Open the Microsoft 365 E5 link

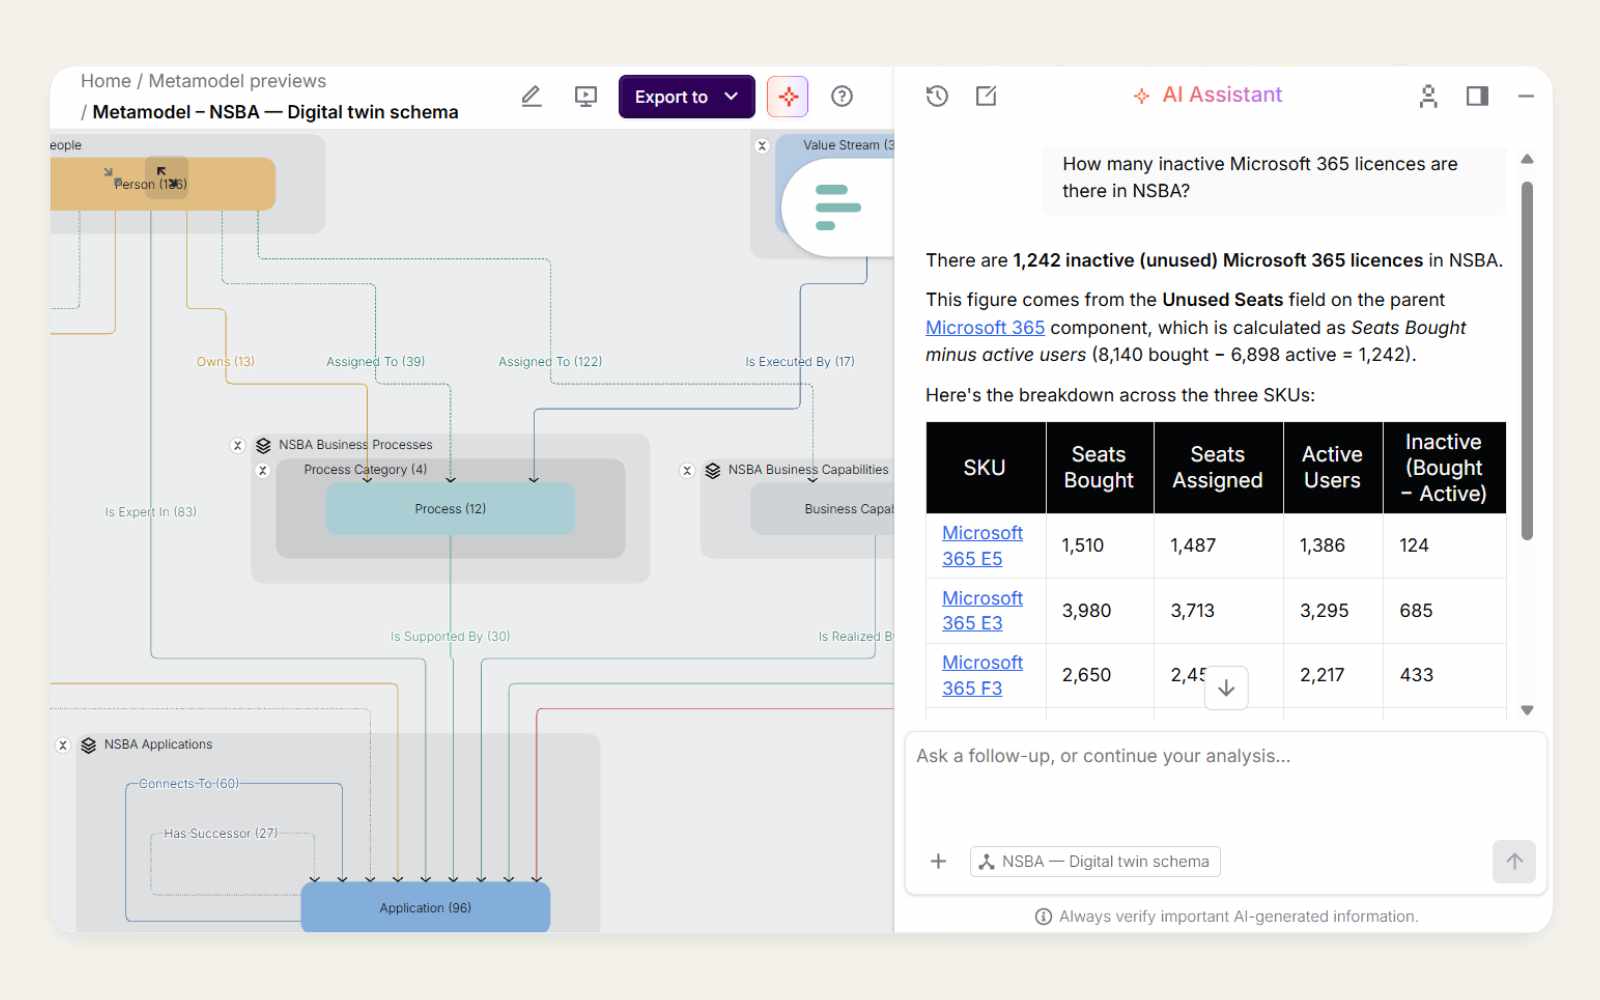982,546
